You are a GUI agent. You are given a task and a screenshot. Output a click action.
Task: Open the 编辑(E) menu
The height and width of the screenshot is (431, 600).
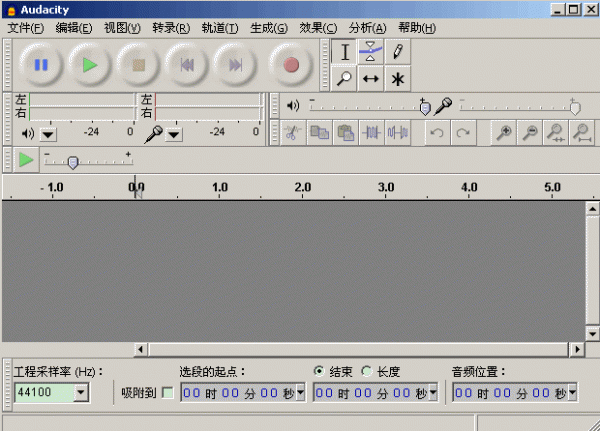click(x=74, y=28)
